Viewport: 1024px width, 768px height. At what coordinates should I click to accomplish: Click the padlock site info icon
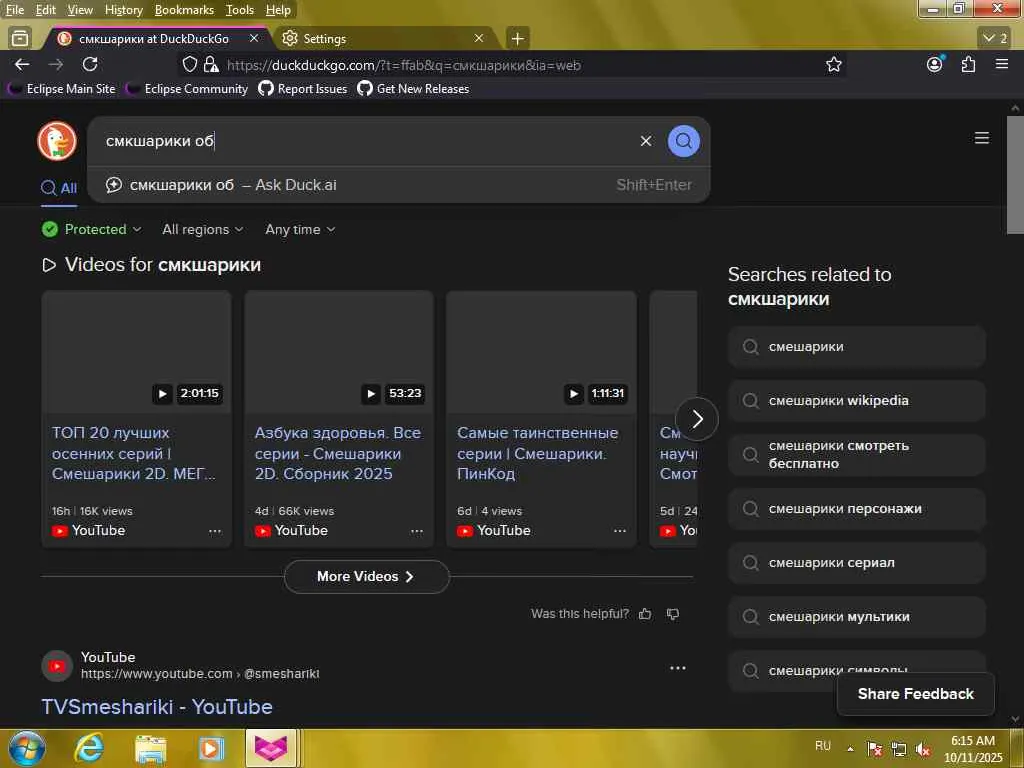point(210,64)
